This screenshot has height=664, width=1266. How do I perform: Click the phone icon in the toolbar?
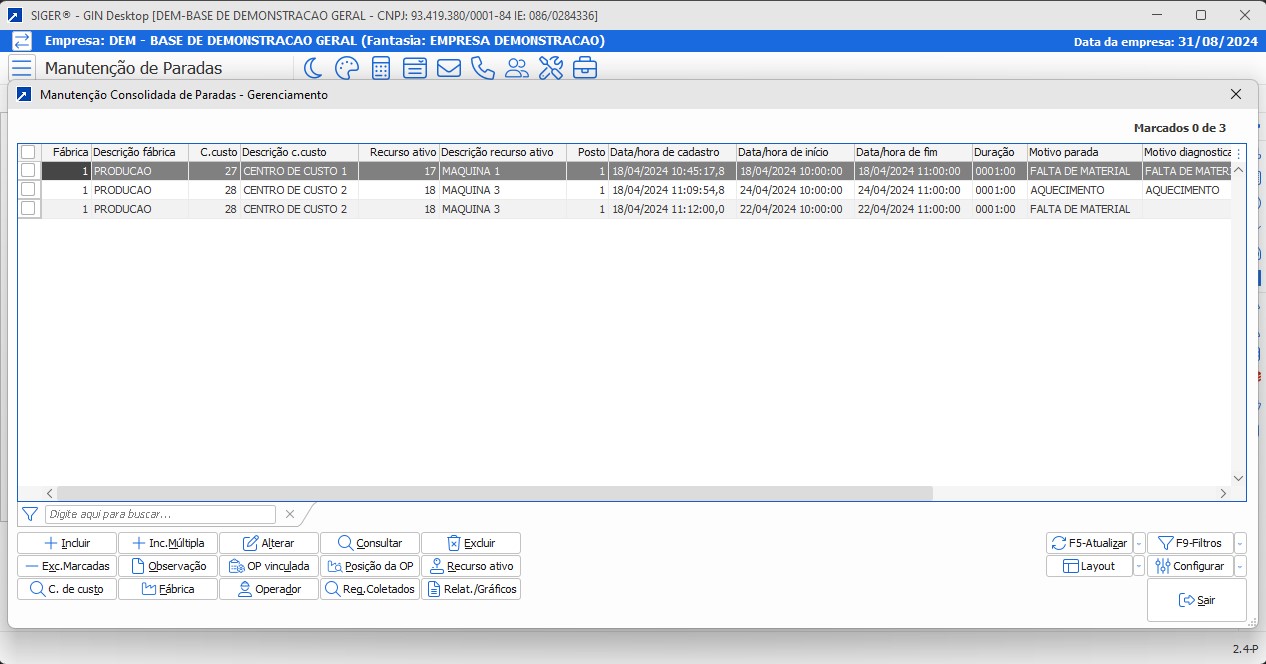[x=483, y=68]
